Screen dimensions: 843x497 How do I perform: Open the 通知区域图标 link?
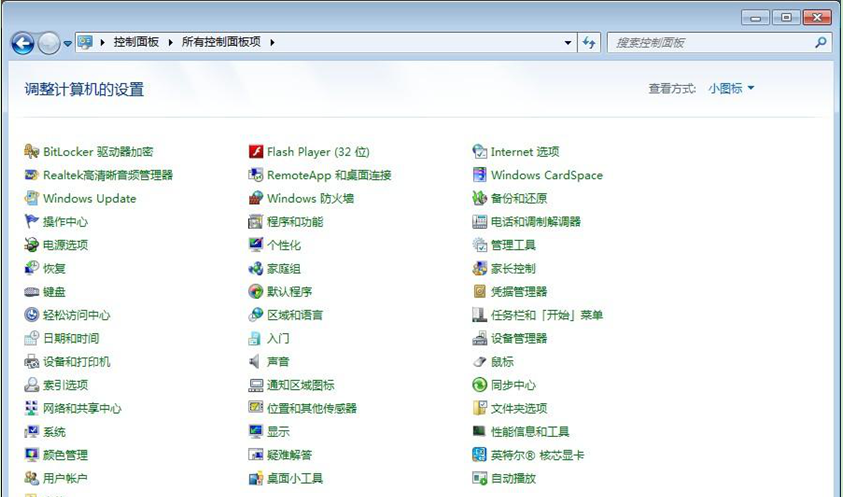(301, 385)
